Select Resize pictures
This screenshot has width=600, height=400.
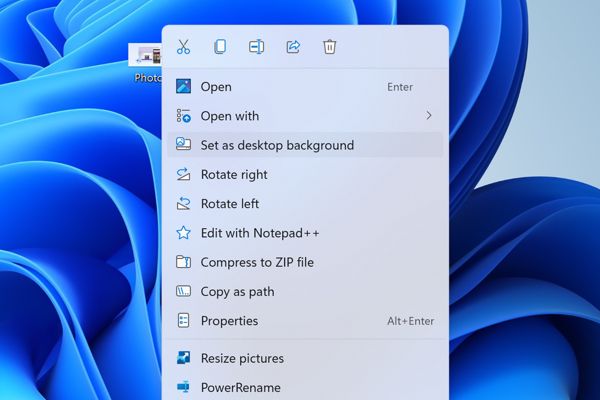[x=305, y=358]
